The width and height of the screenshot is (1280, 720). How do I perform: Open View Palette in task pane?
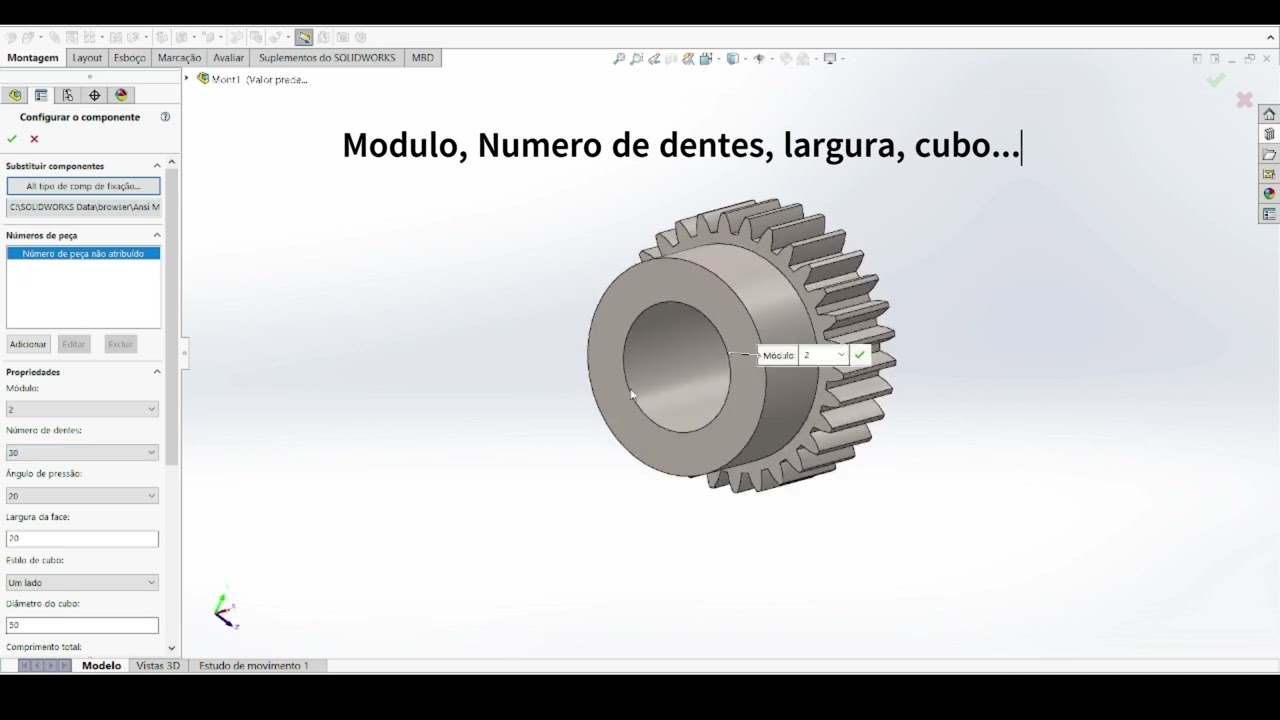click(1269, 174)
